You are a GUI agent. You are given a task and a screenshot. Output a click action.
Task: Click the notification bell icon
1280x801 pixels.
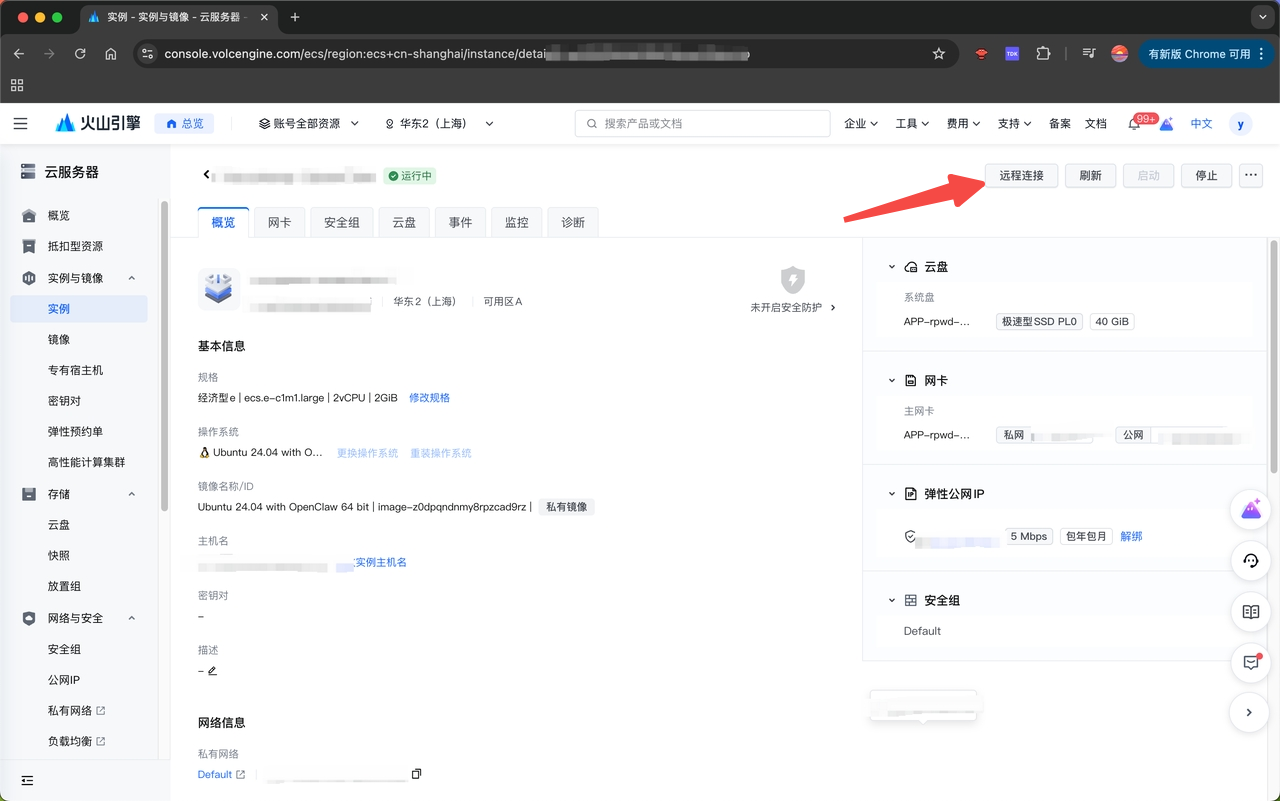click(1134, 124)
